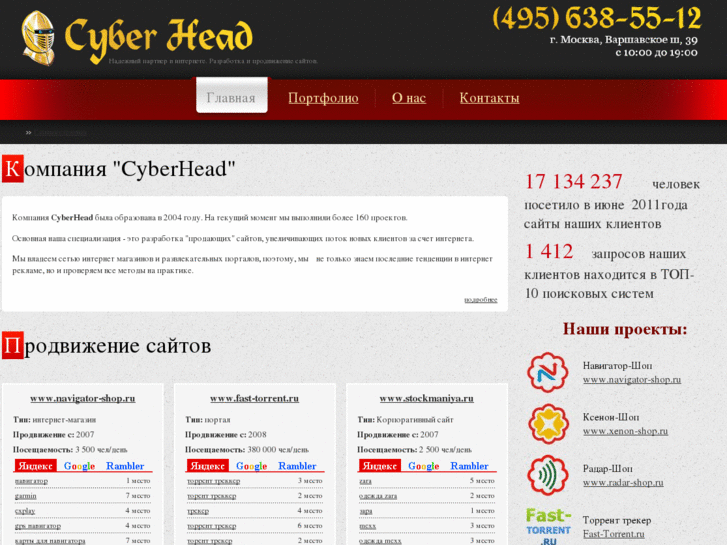Screen dimensions: 727x545
Task: Click the Наши проекты: heading
Action: tap(625, 329)
